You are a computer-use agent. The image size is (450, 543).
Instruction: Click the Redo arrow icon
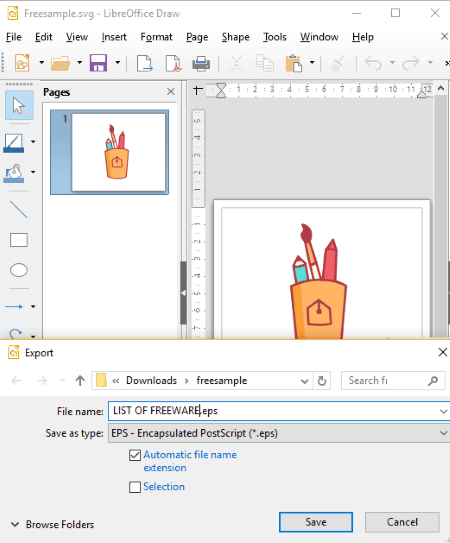pyautogui.click(x=411, y=63)
